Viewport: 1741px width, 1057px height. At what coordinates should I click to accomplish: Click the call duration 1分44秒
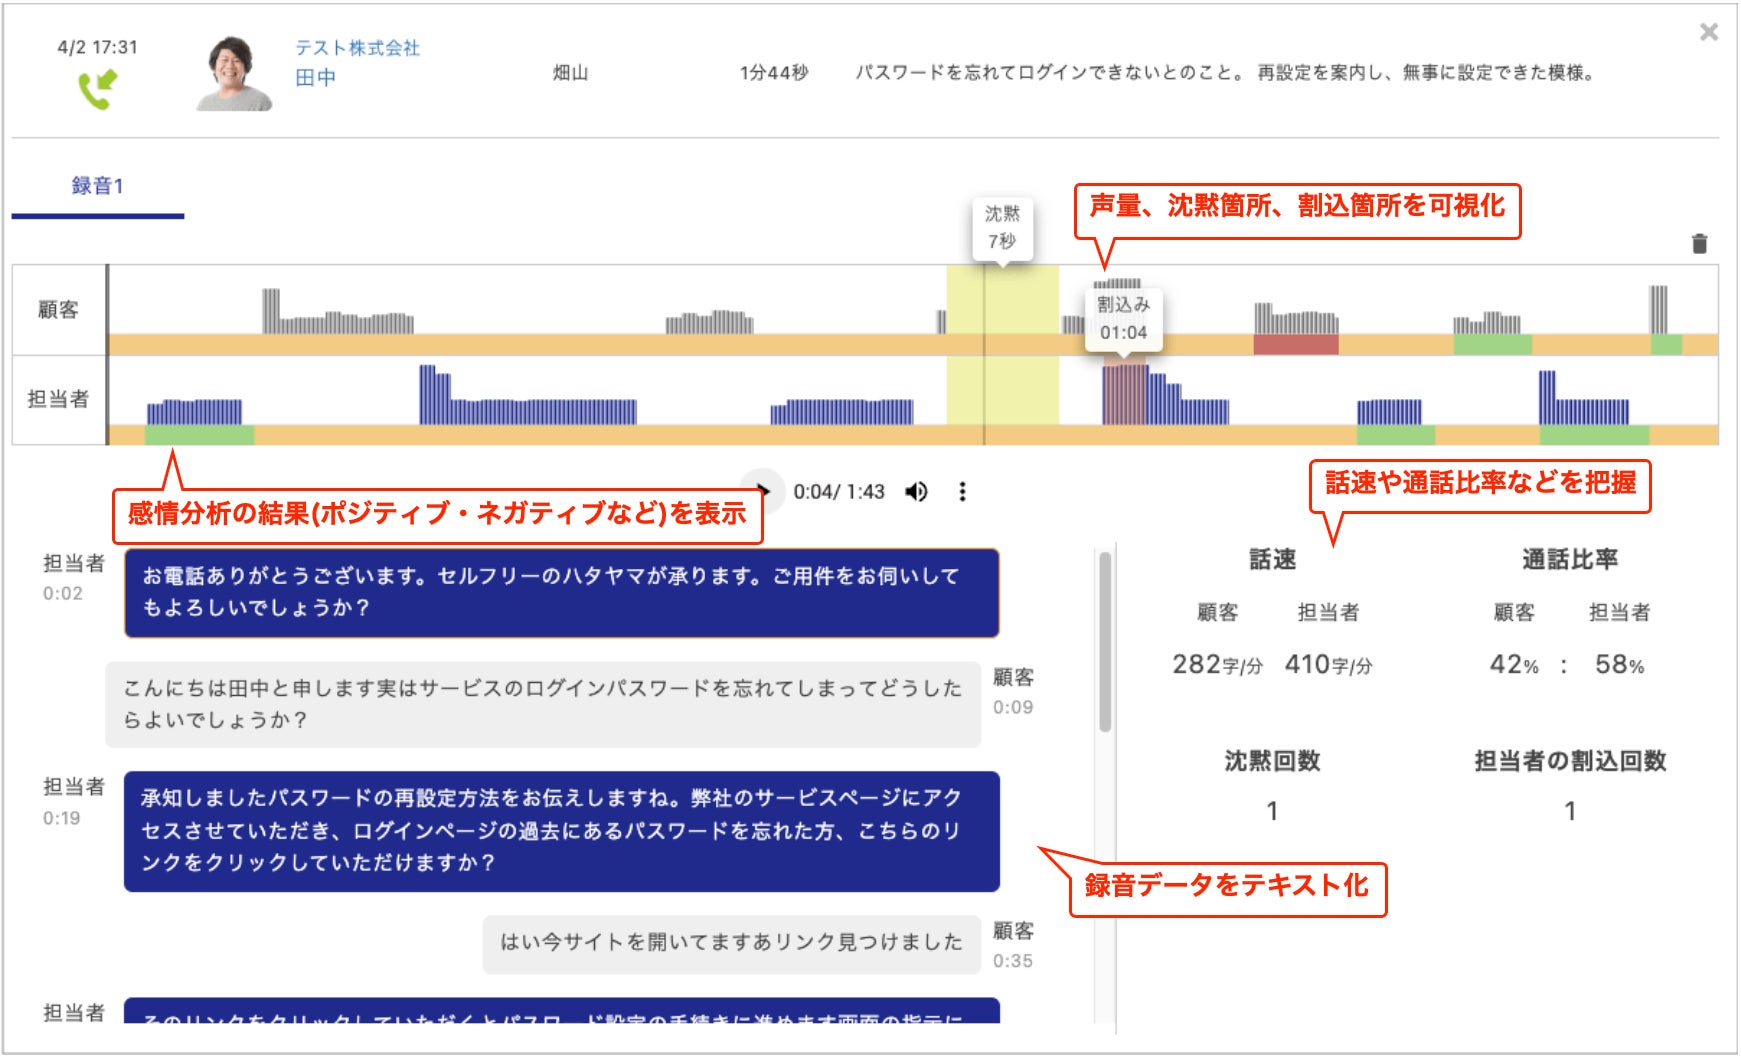pyautogui.click(x=774, y=73)
